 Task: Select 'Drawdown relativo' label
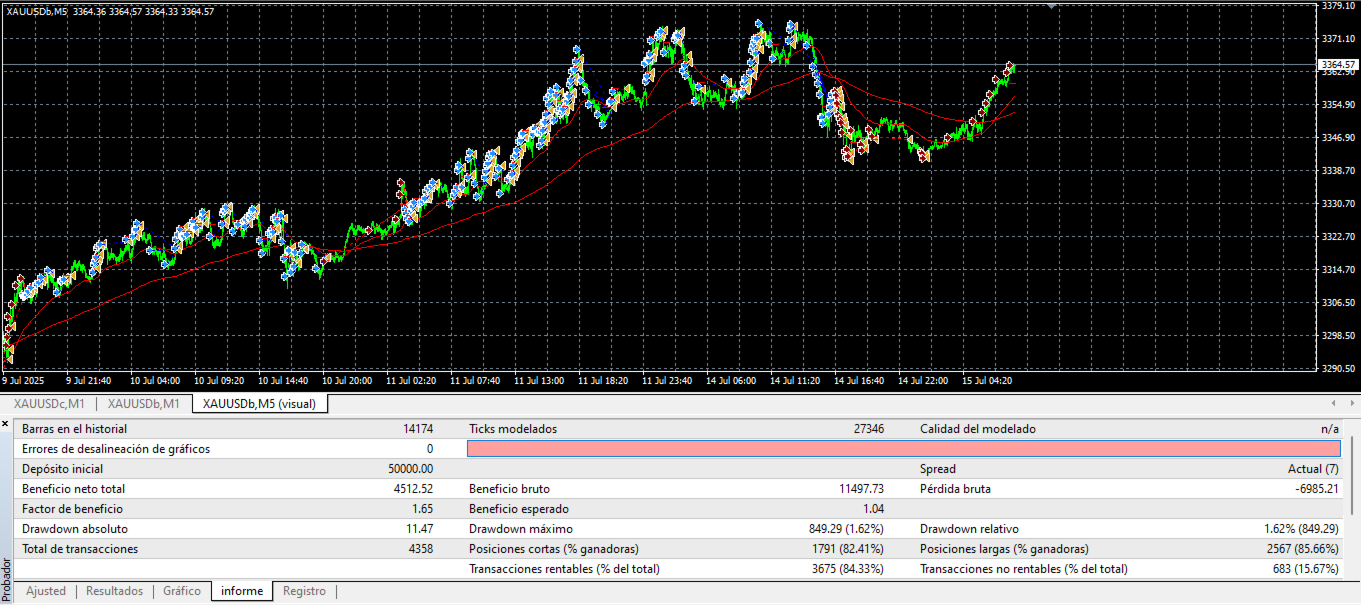pyautogui.click(x=971, y=529)
